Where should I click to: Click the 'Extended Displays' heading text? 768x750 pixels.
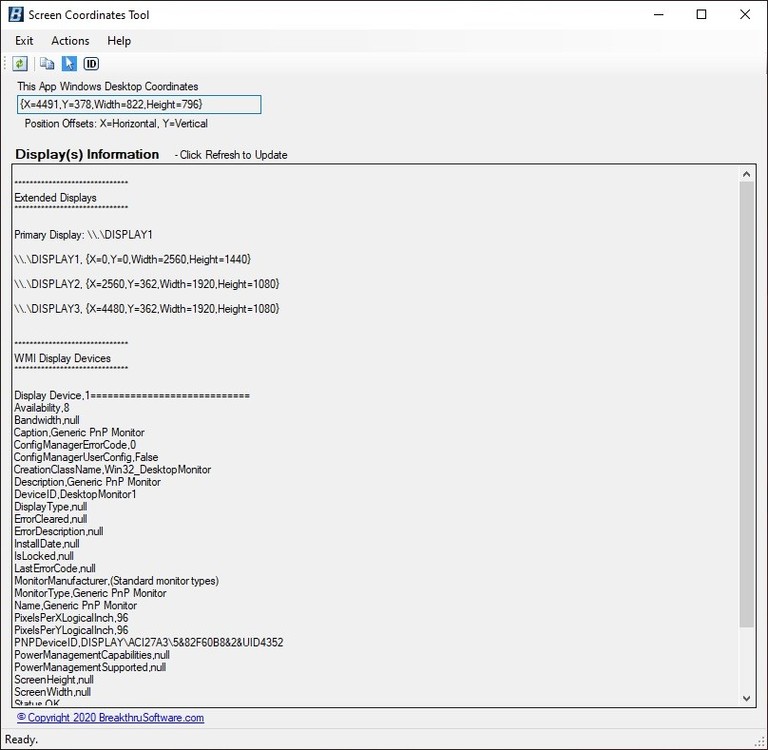click(55, 197)
